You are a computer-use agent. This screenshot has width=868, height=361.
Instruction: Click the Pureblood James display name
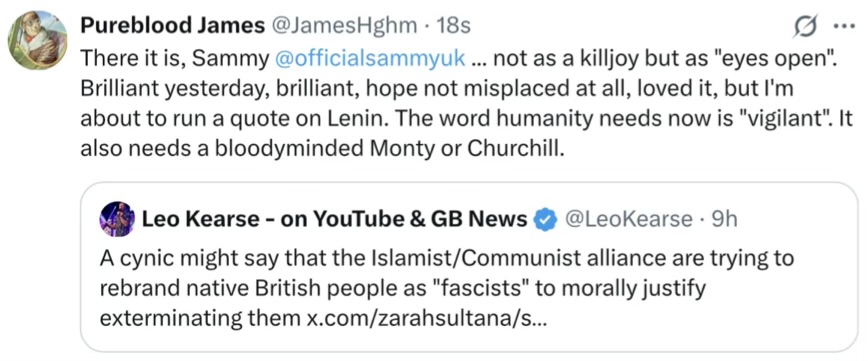173,25
